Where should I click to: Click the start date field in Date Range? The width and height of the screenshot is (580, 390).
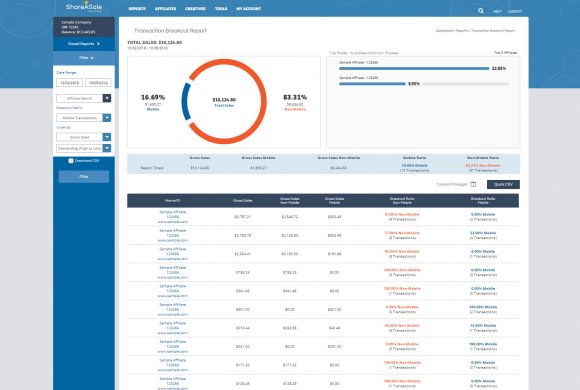(x=70, y=83)
